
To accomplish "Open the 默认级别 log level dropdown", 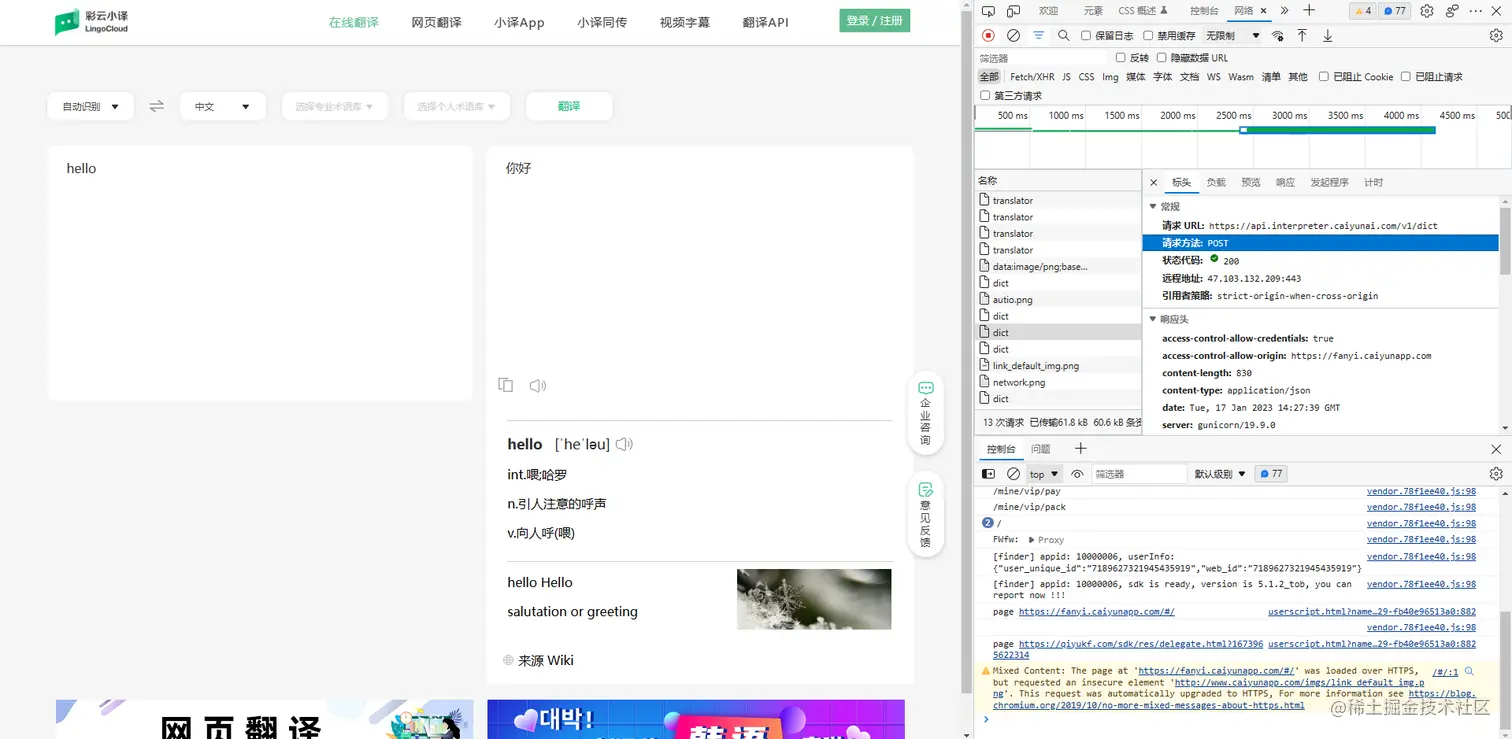I will pos(1220,474).
